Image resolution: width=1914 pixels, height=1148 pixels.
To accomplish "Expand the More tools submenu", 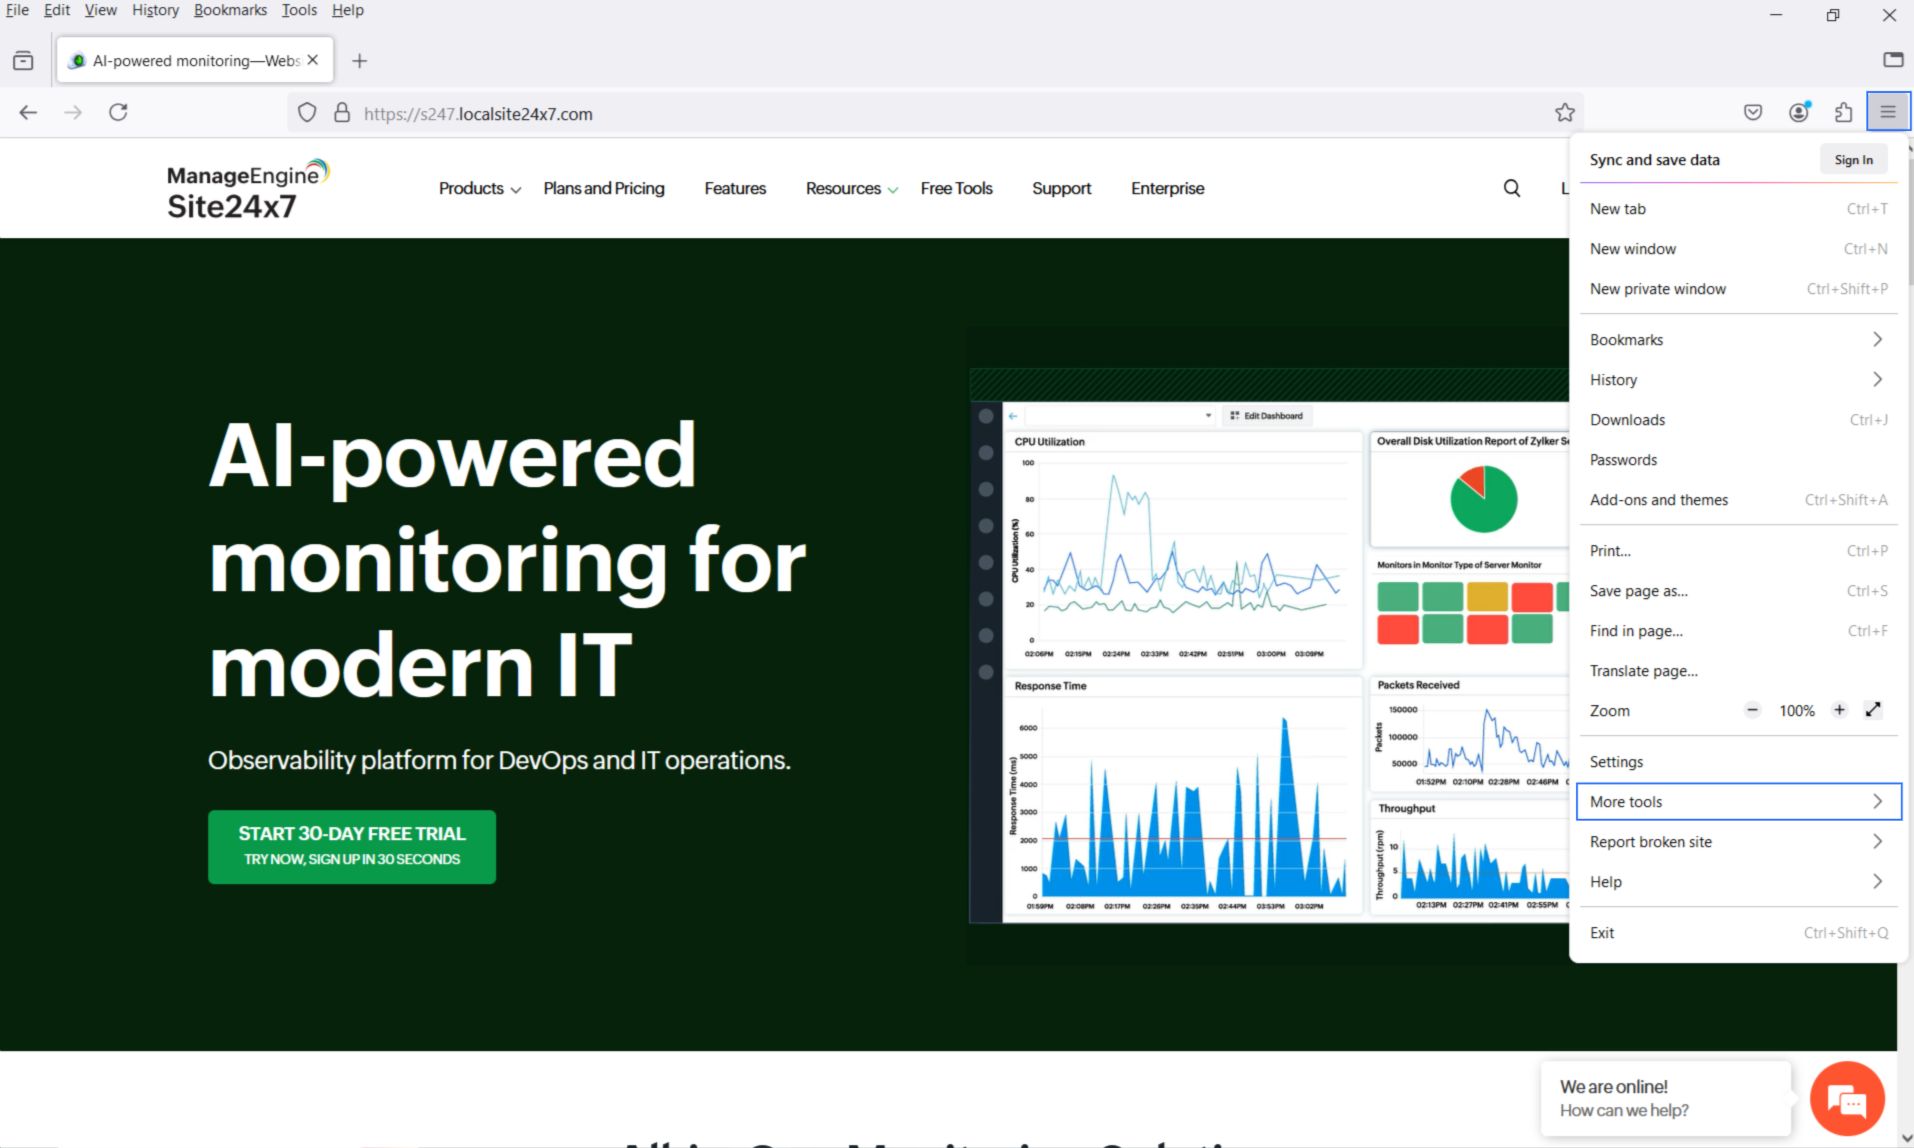I will [1738, 802].
